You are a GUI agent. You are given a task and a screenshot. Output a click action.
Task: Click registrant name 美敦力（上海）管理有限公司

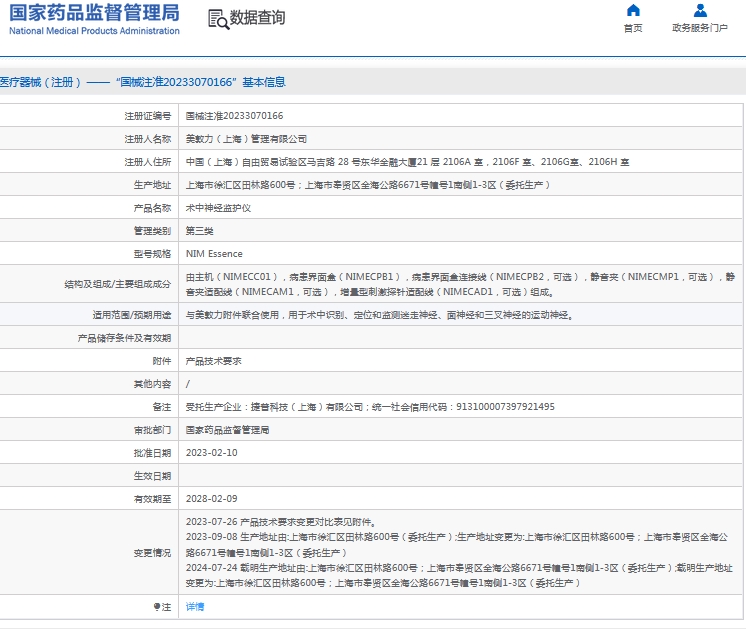(246, 139)
